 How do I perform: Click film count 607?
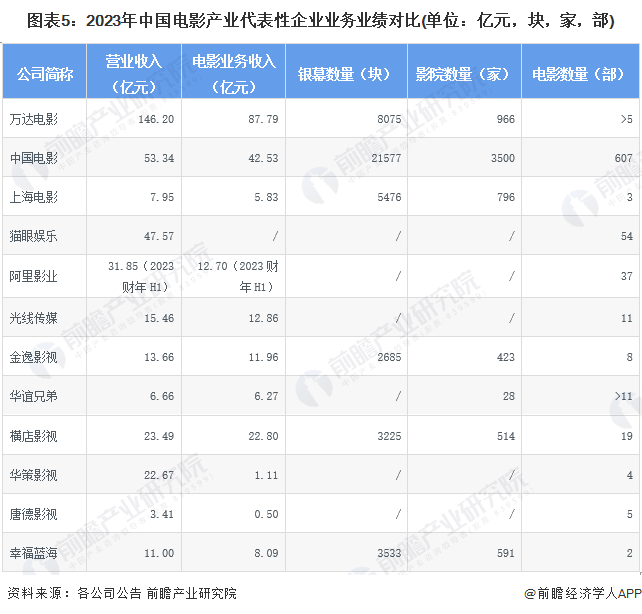coord(624,158)
